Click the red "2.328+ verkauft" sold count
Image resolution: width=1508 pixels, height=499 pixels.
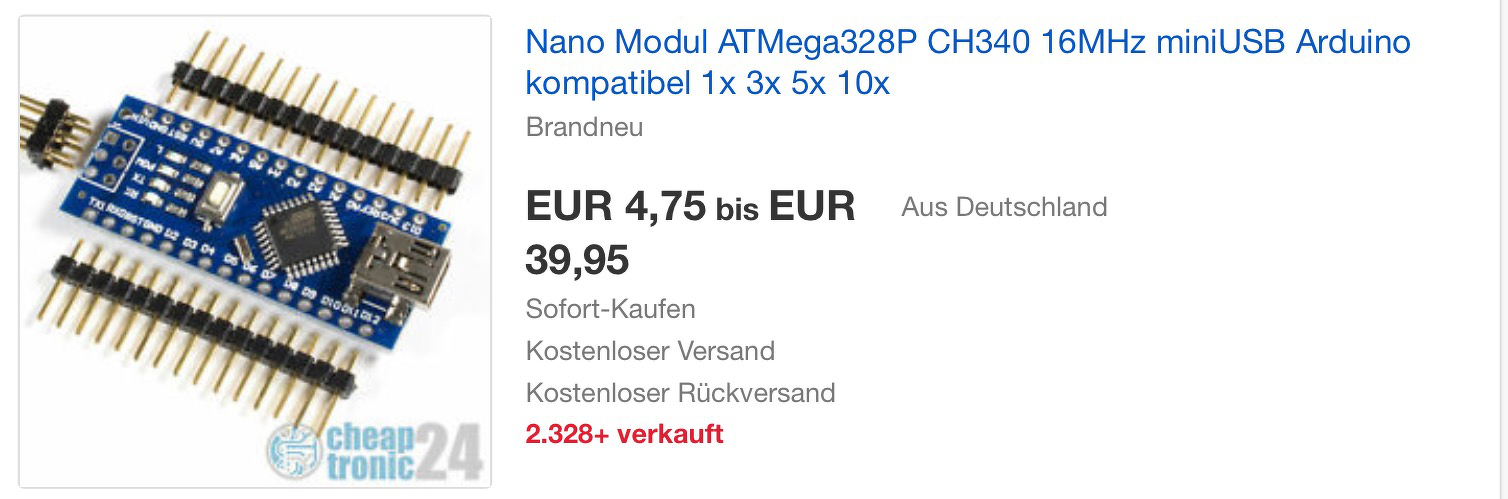624,435
